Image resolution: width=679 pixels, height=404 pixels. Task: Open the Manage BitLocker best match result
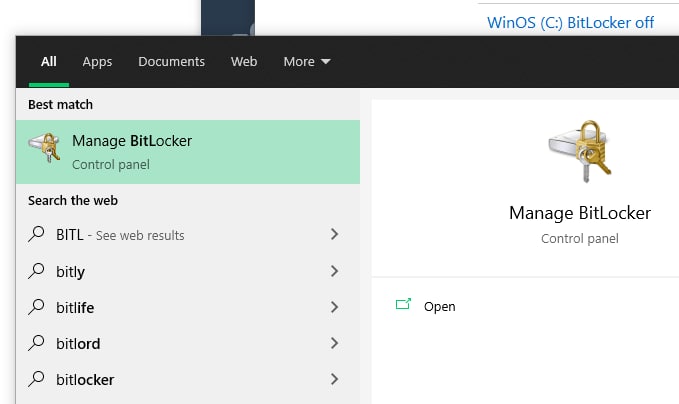point(188,152)
